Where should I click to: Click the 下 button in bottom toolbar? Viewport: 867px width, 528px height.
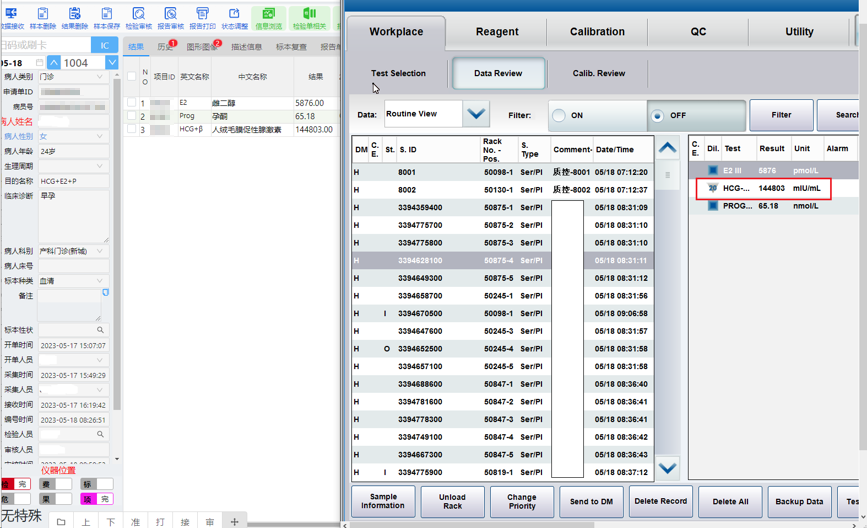111,522
